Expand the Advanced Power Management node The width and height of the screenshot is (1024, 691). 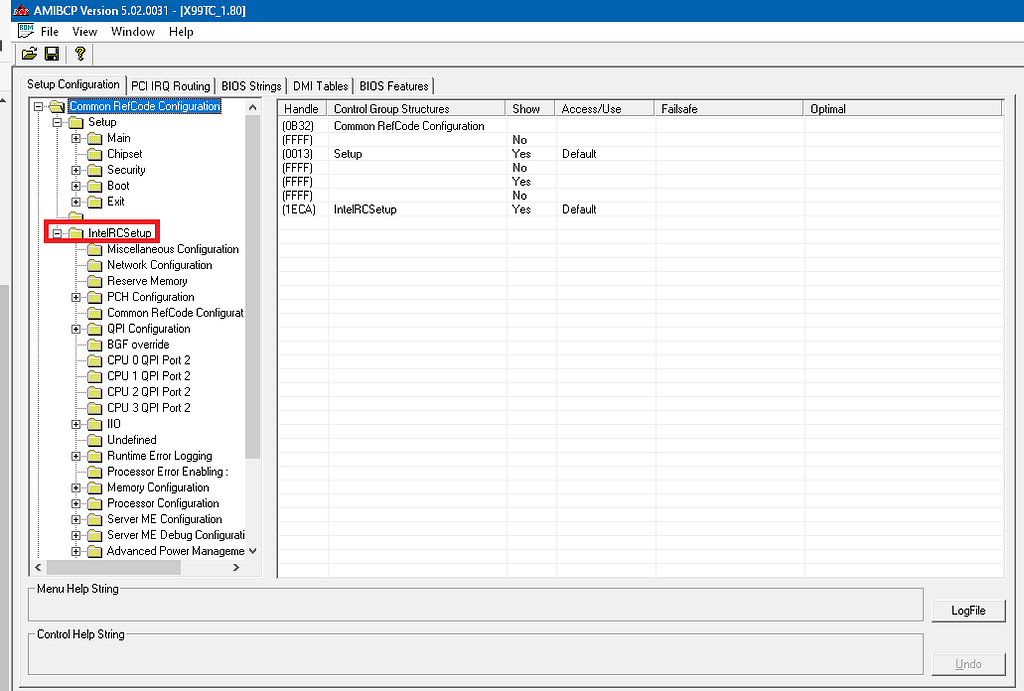click(75, 551)
